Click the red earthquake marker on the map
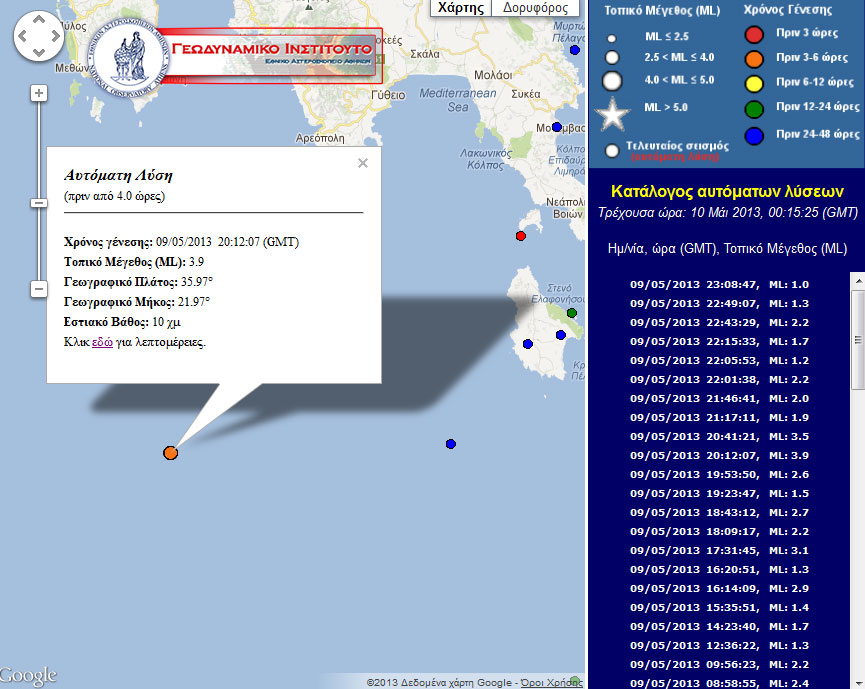Viewport: 865px width, 689px height. 520,236
